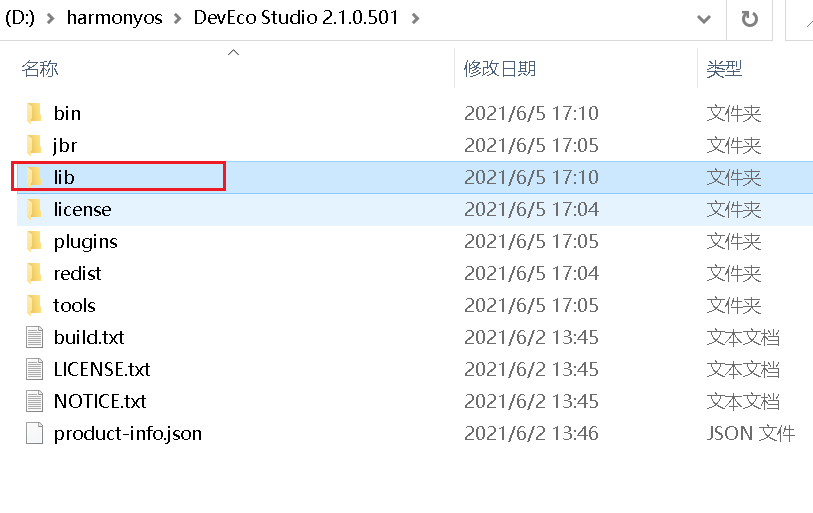
Task: Select the tools folder name
Action: pyautogui.click(x=75, y=305)
